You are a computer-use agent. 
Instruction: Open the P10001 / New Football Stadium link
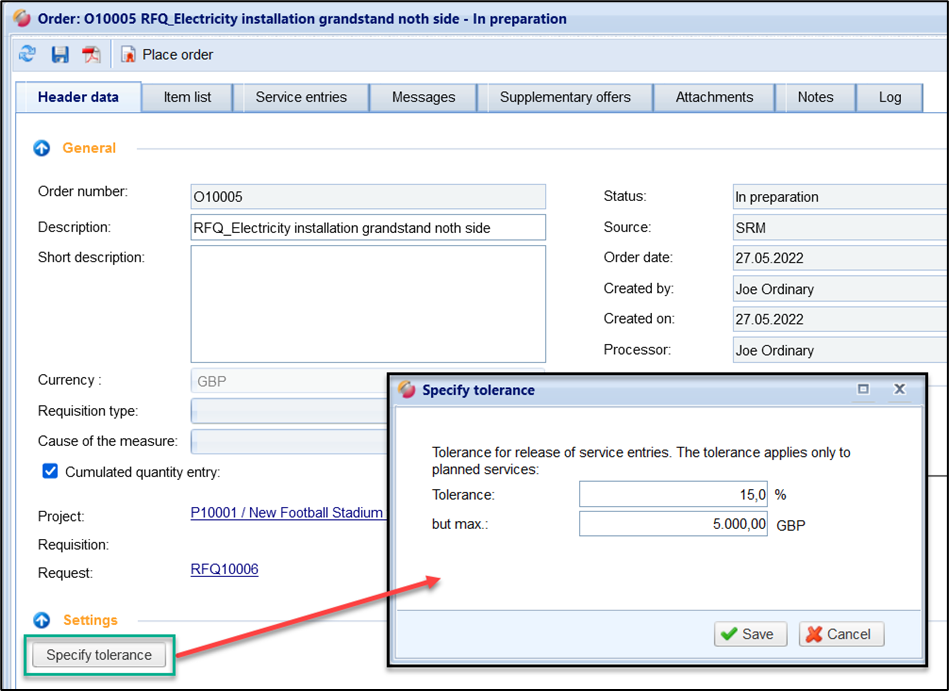tap(287, 513)
